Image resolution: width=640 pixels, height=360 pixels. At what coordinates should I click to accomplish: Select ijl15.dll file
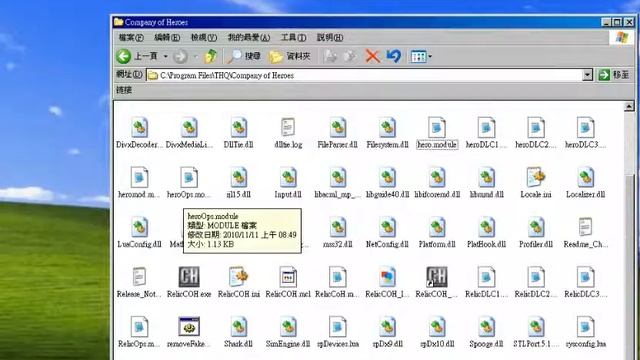tap(238, 183)
